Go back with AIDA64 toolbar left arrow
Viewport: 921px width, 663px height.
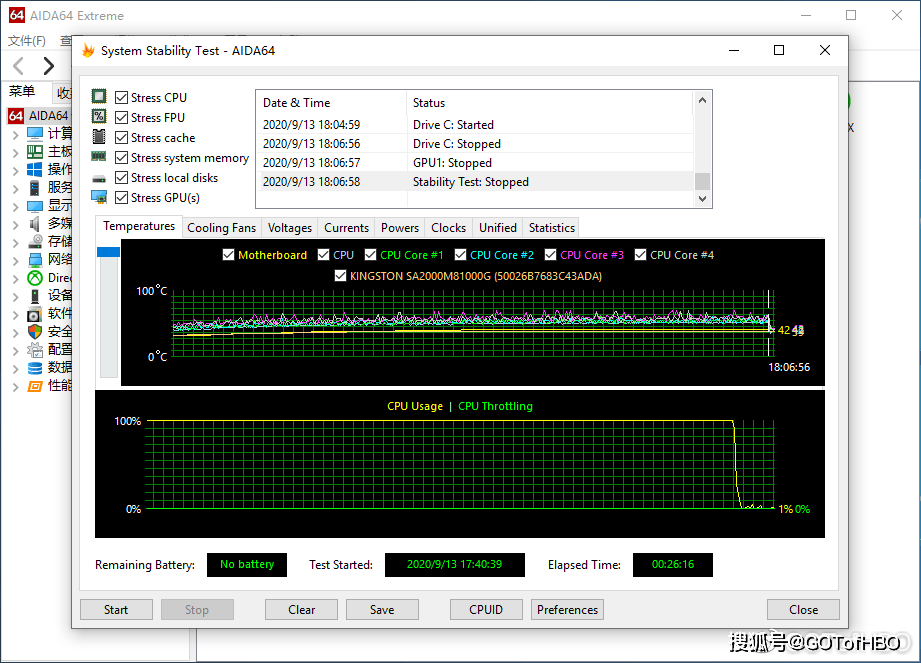18,66
